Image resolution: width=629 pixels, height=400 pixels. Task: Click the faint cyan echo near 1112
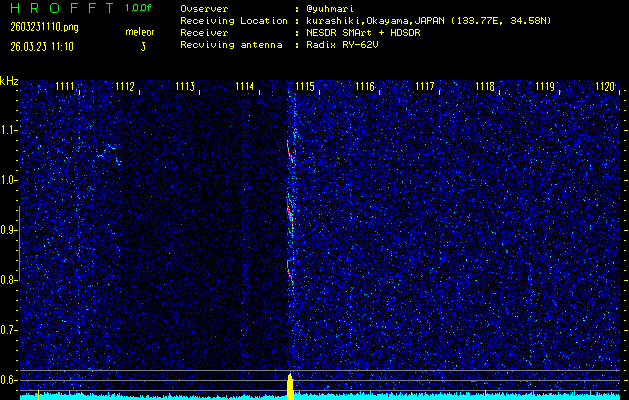tap(107, 153)
